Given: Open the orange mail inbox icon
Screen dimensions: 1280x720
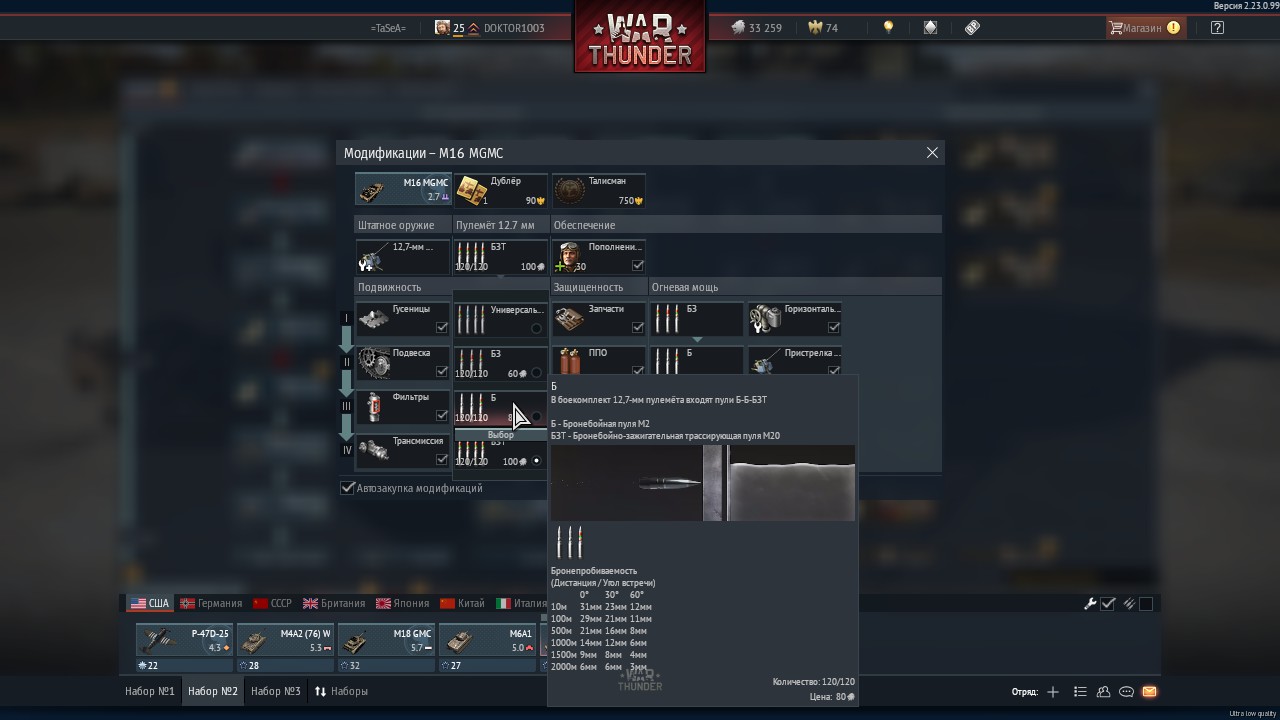Looking at the screenshot, I should [1149, 691].
